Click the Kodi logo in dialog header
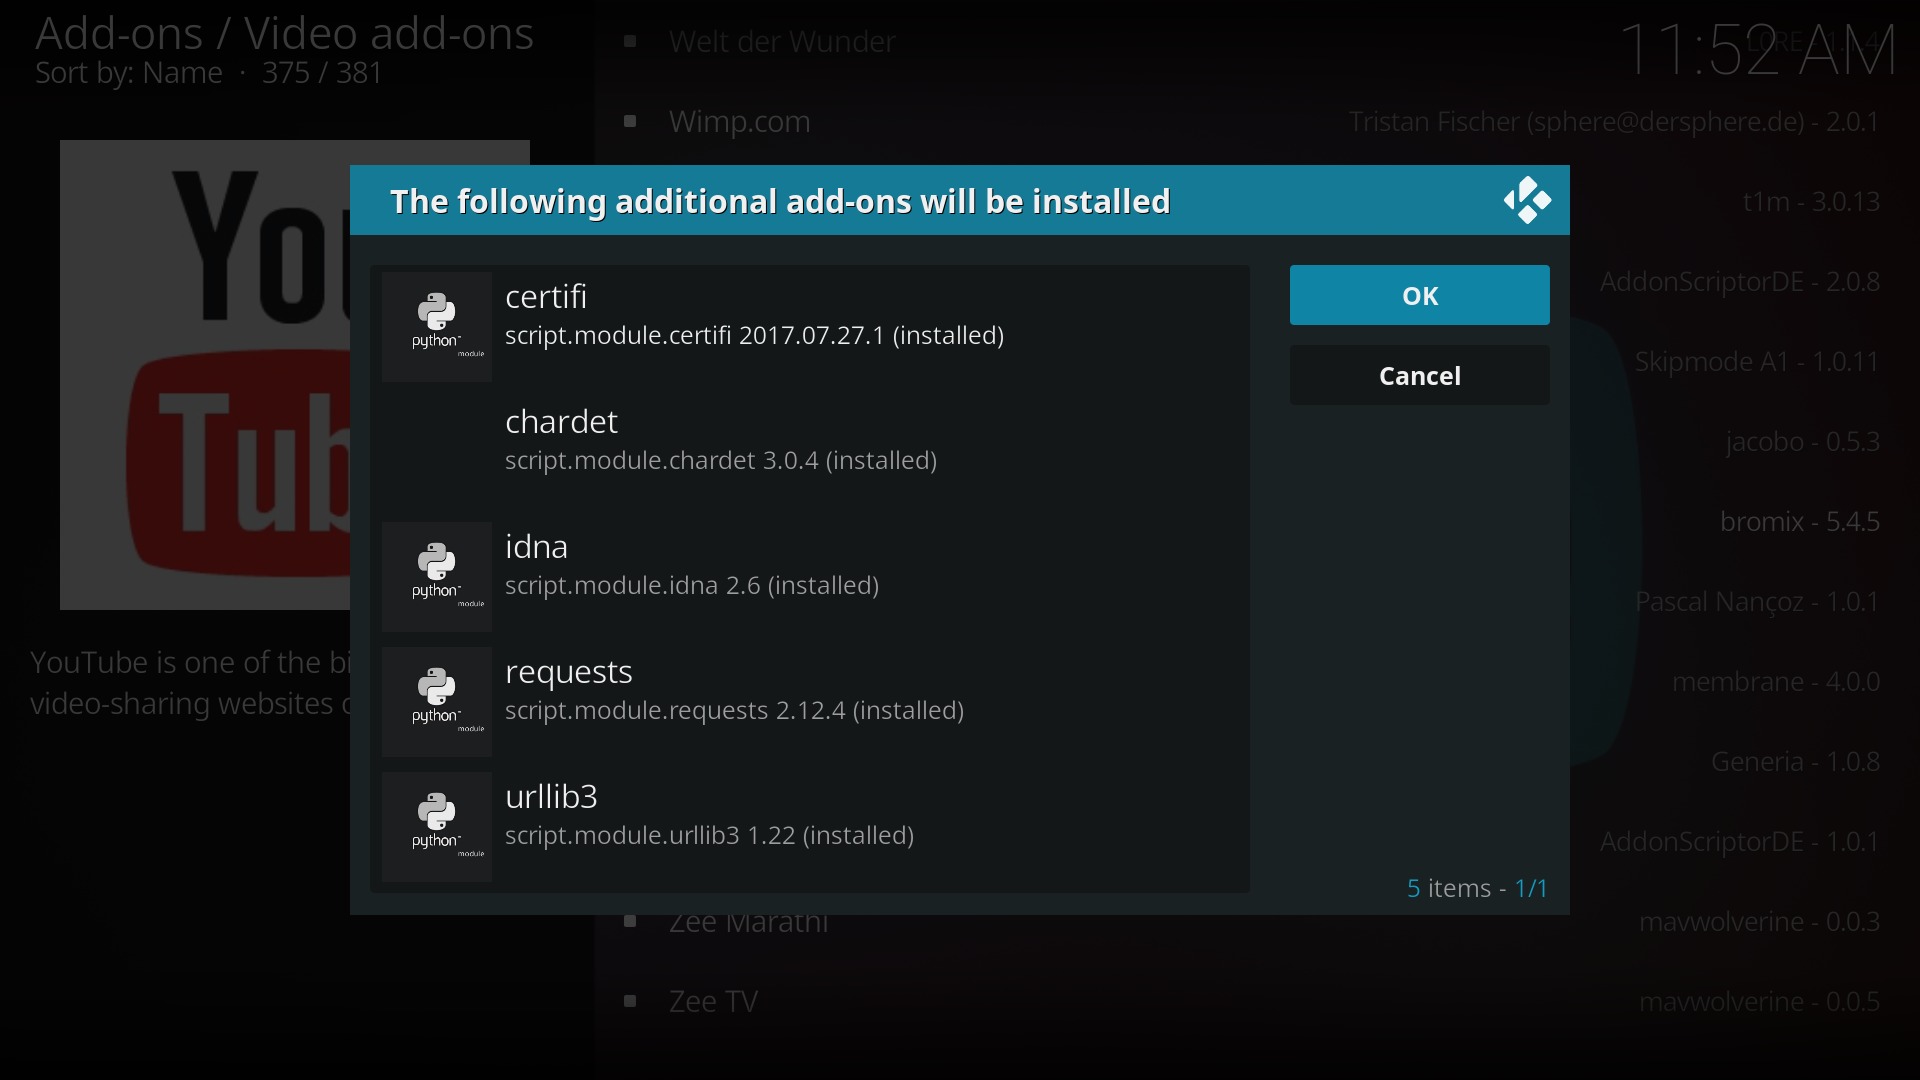The width and height of the screenshot is (1920, 1080). [x=1527, y=201]
